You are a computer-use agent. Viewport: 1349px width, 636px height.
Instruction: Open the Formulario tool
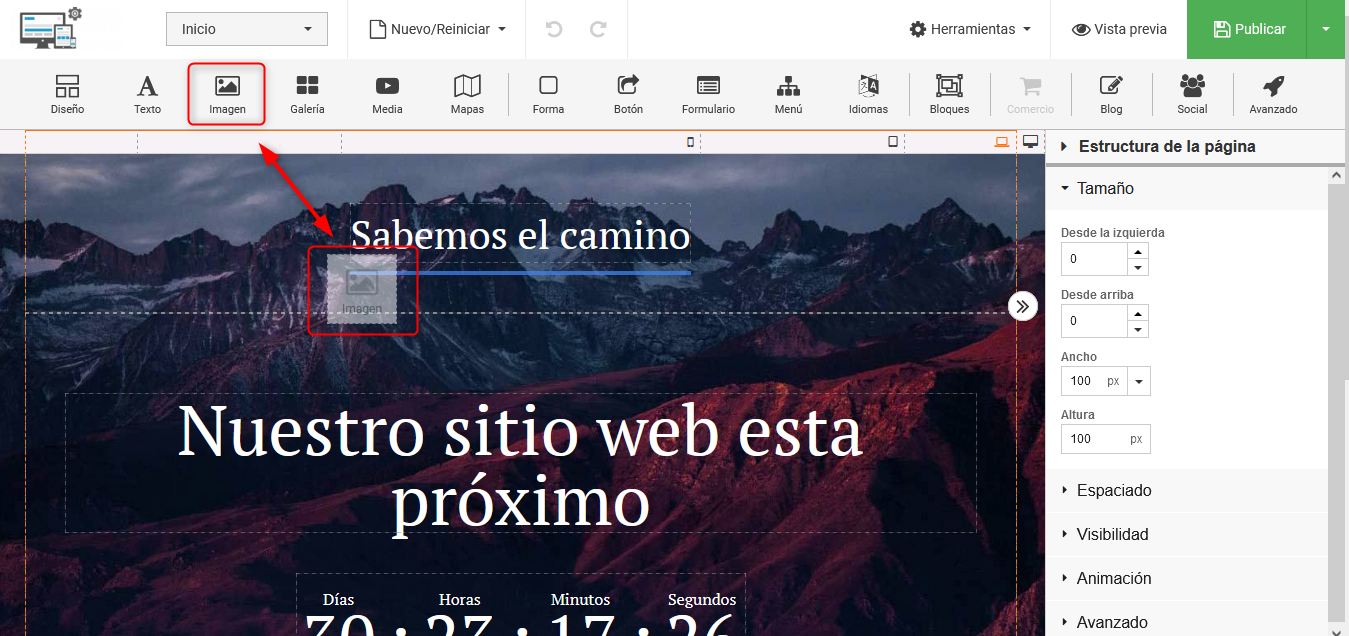pyautogui.click(x=708, y=94)
